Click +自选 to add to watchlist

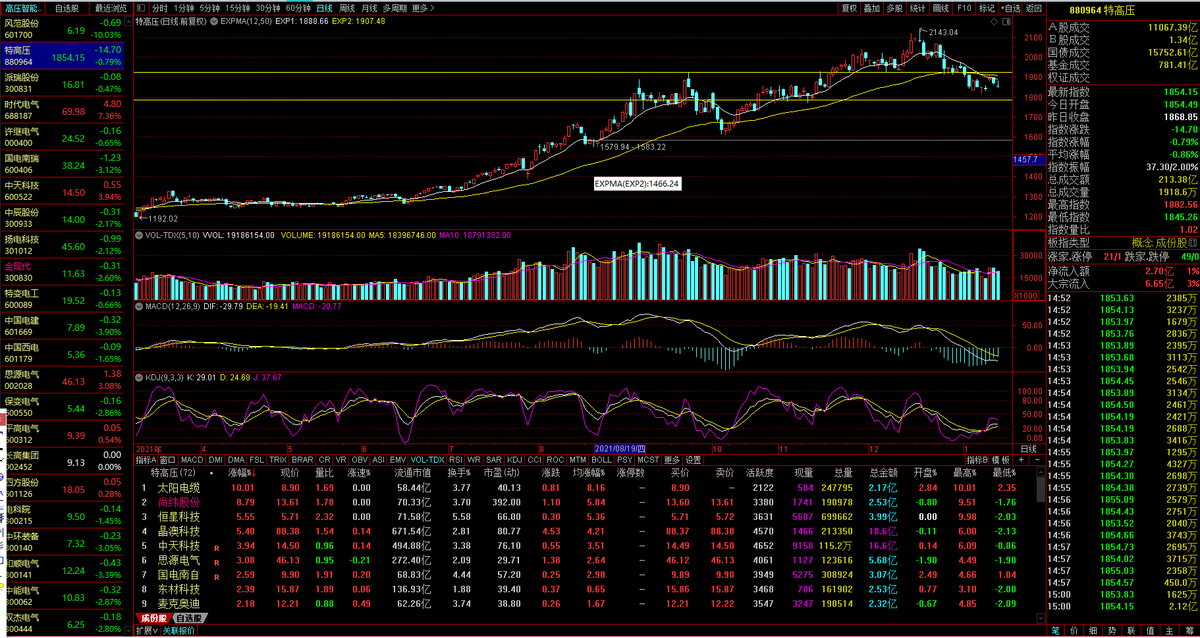pos(1010,7)
